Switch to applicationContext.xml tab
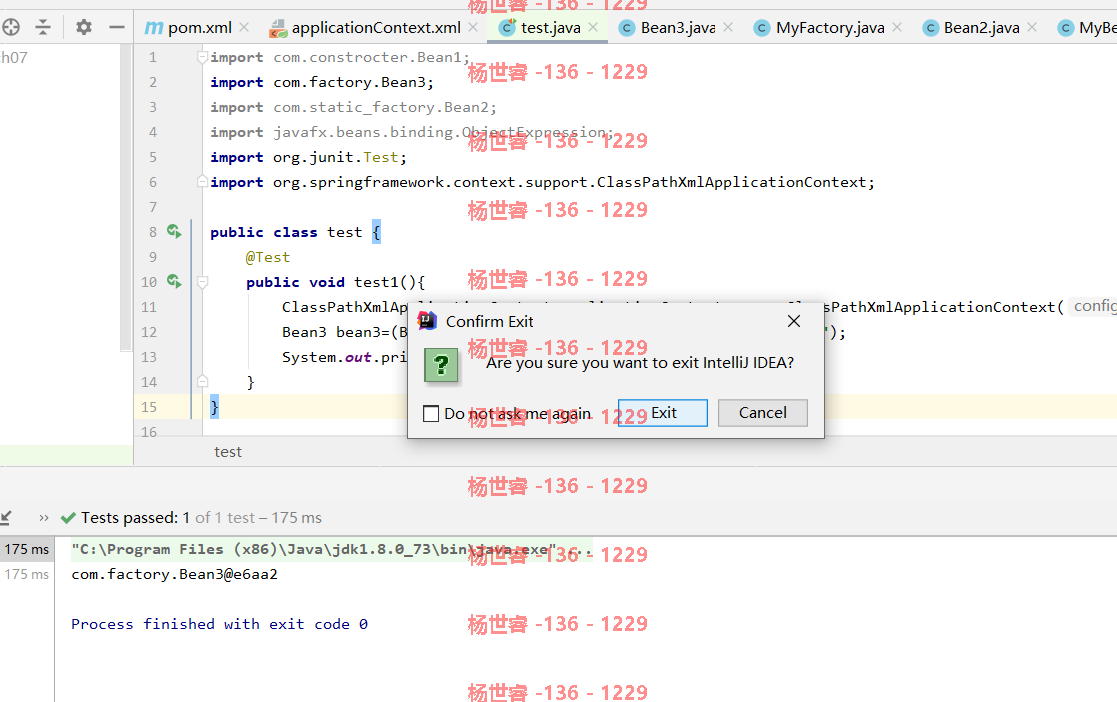 tap(375, 28)
